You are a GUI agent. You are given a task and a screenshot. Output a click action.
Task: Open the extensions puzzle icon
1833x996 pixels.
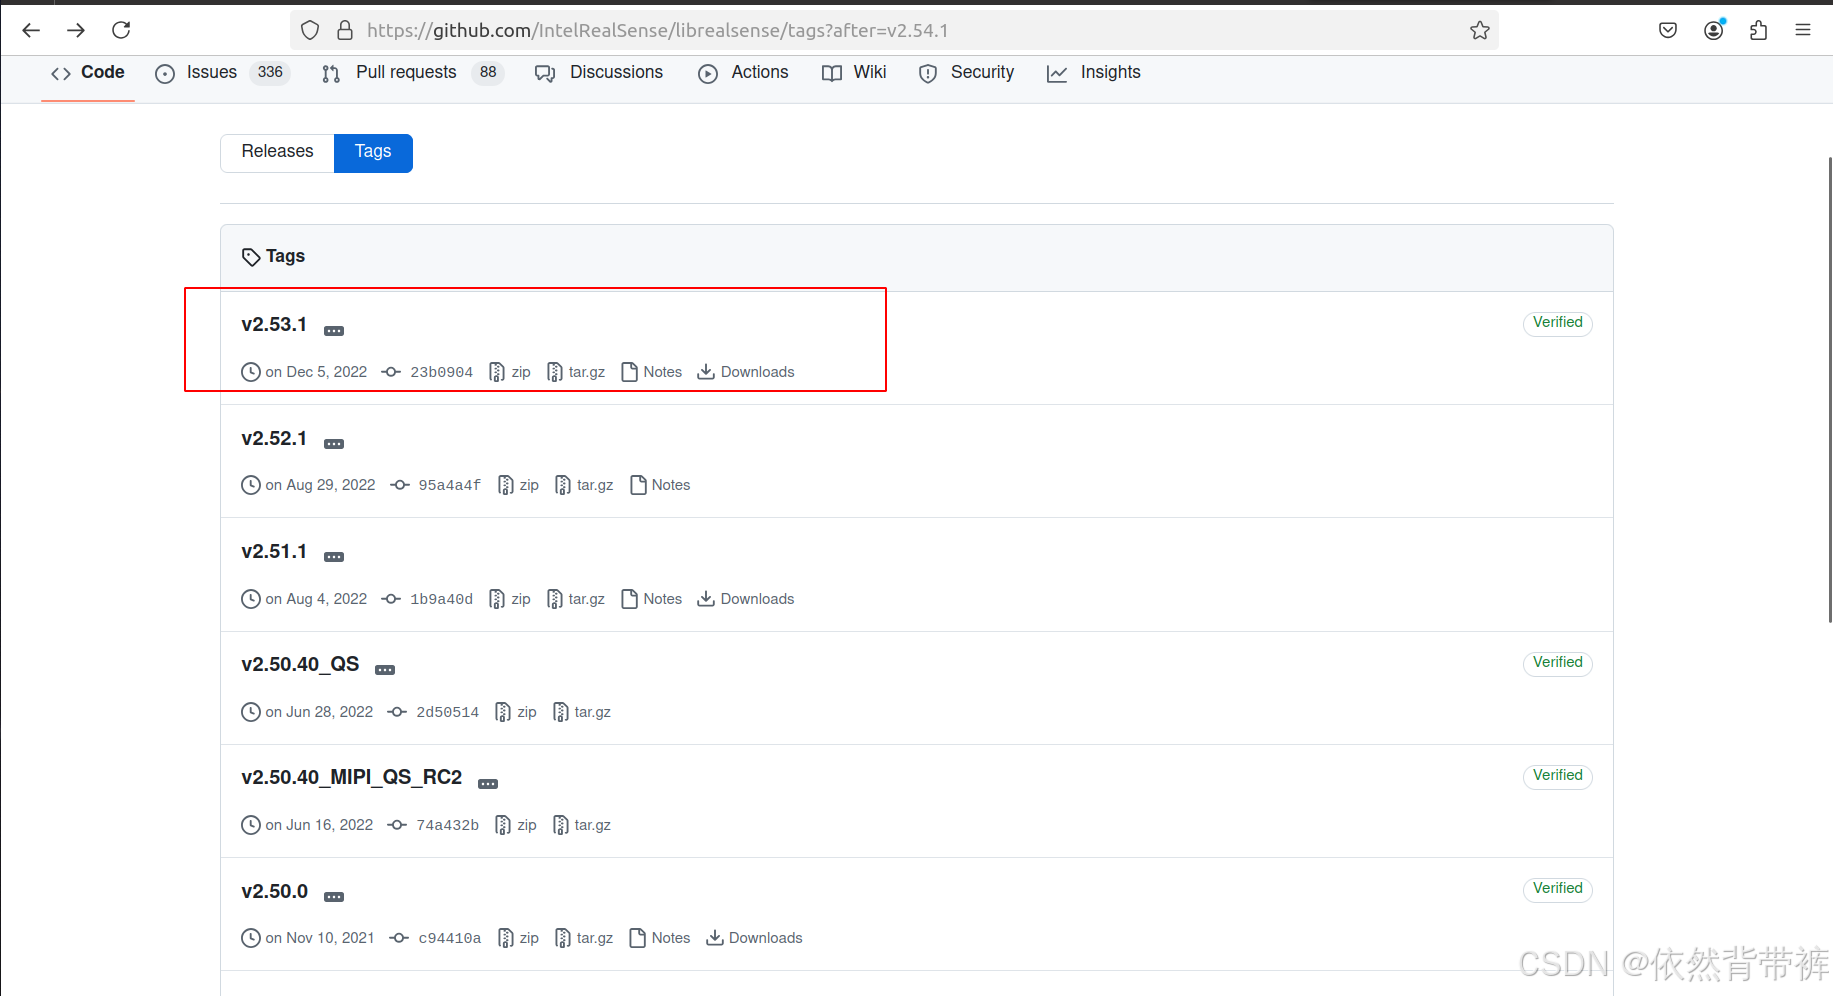coord(1759,30)
